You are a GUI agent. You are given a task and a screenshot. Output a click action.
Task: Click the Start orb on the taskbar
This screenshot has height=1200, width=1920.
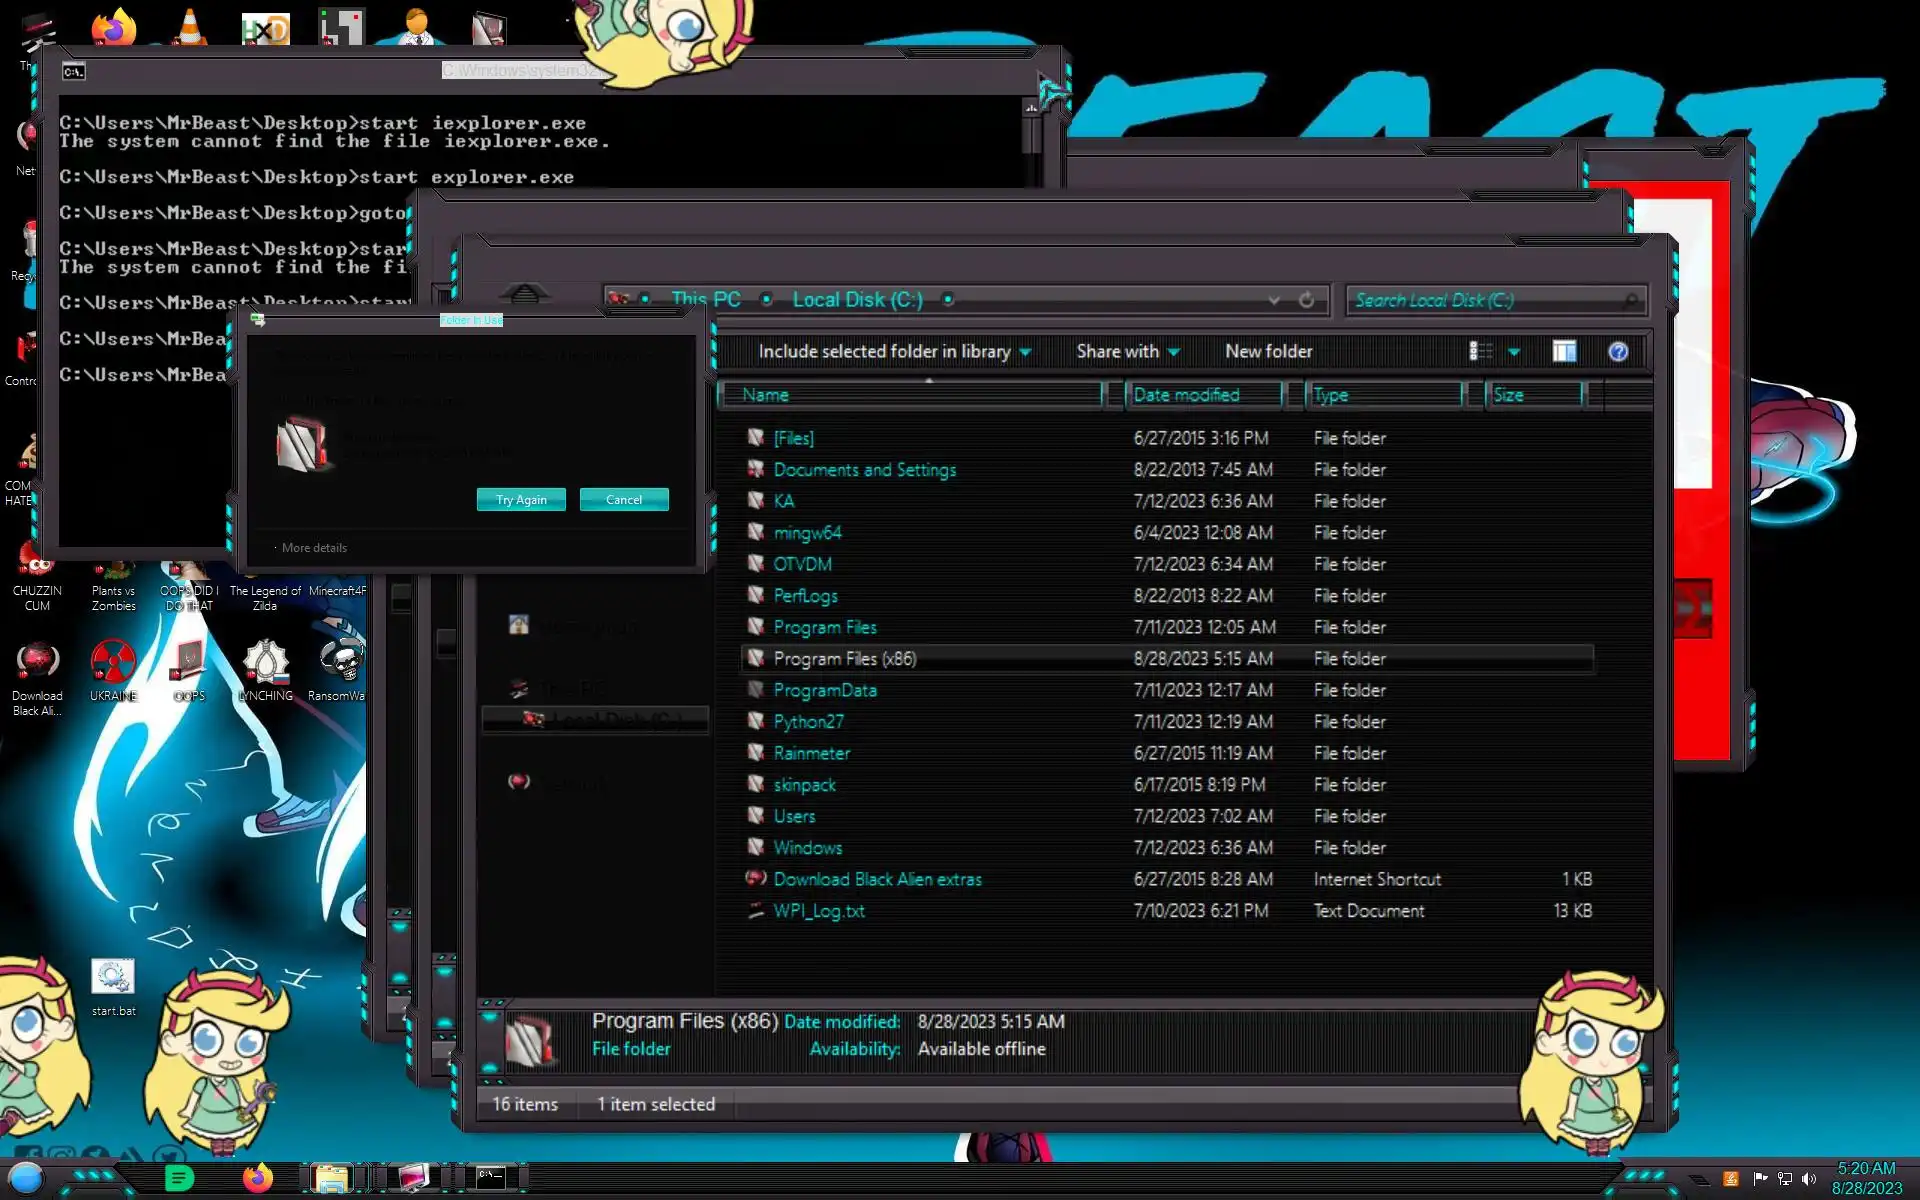27,1178
